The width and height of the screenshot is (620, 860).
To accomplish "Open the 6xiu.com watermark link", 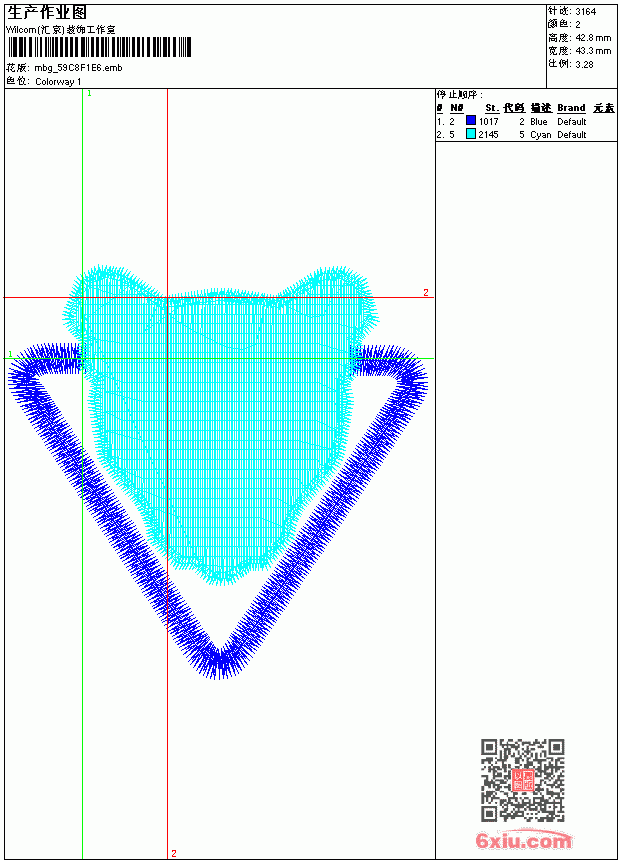I will pos(523,841).
